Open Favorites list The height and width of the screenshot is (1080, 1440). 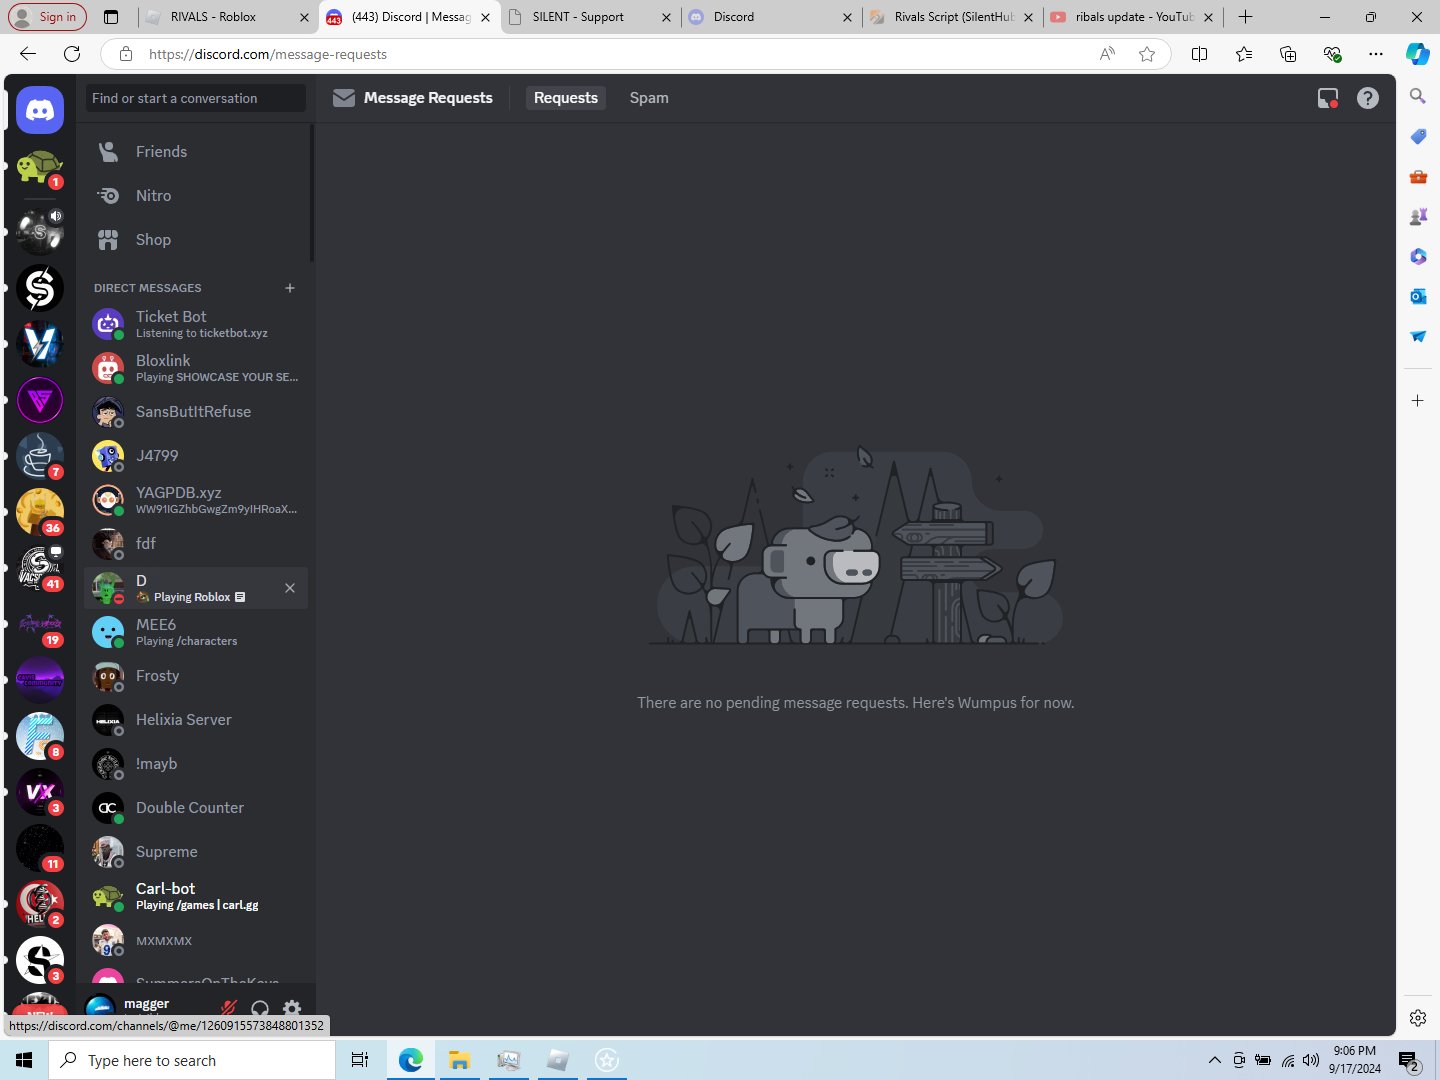(1244, 54)
